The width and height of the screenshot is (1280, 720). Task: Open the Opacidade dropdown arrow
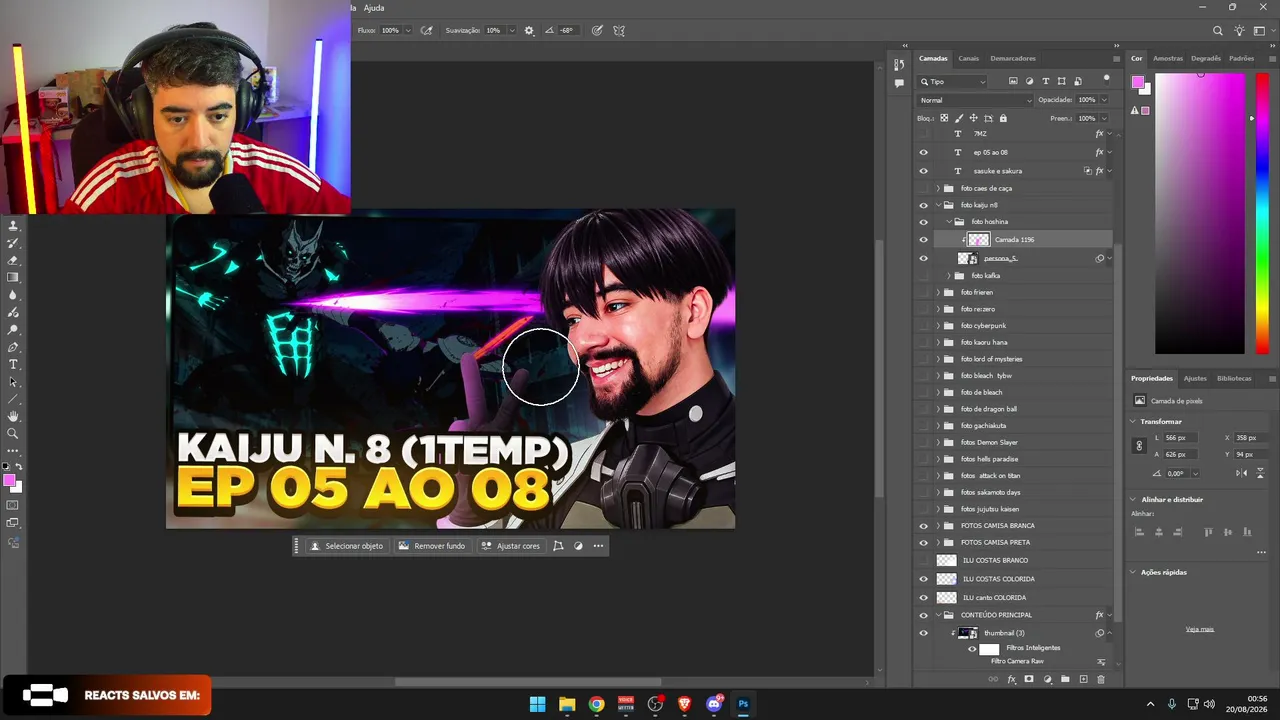pyautogui.click(x=1104, y=100)
